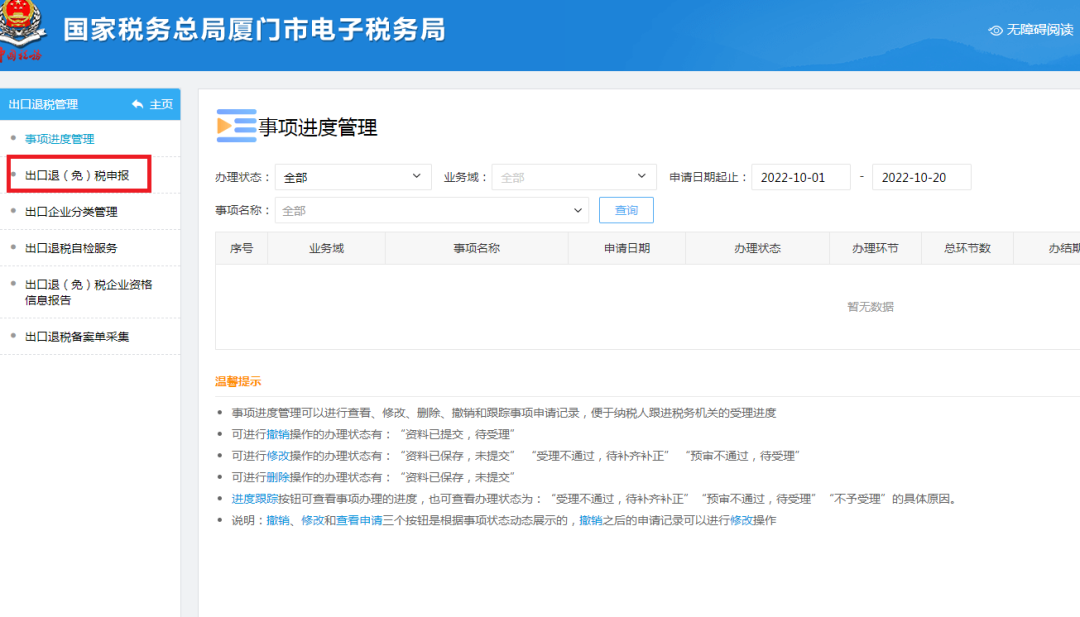
Task: Click the 主页 back arrow icon
Action: pos(138,104)
